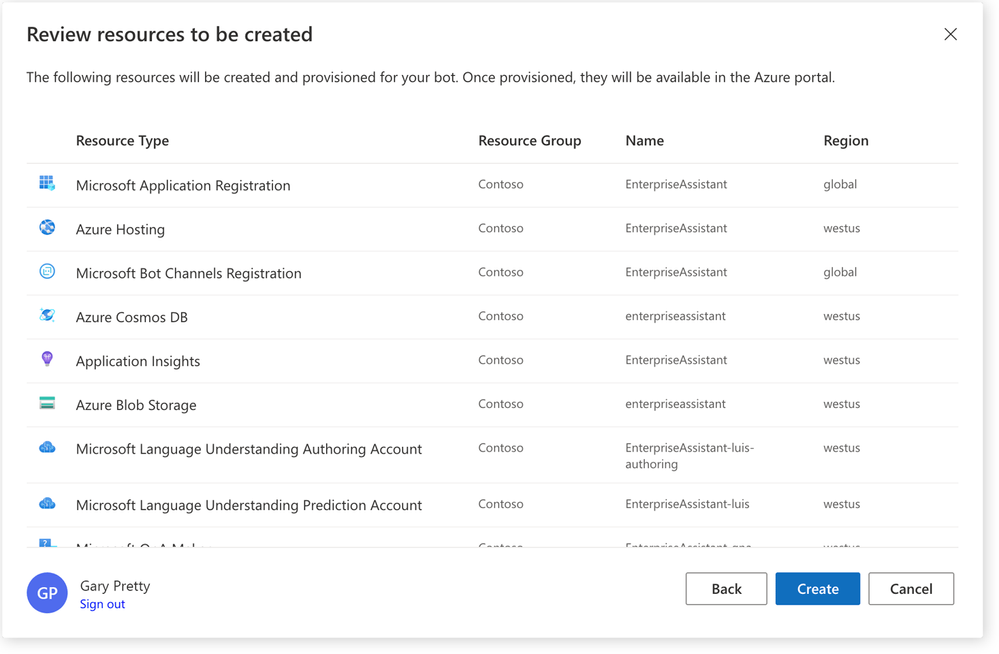Sign out of Gary Pretty account
999x654 pixels.
[x=103, y=604]
